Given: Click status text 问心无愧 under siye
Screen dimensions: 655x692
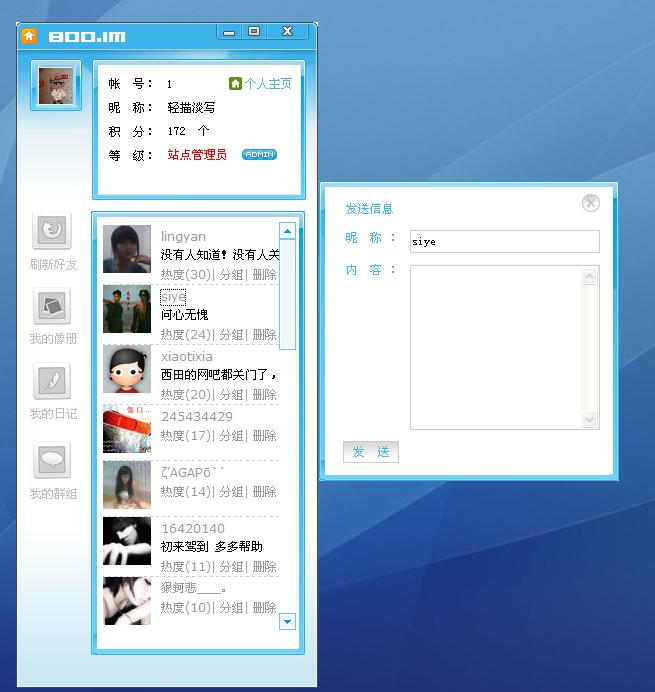Looking at the screenshot, I should (x=184, y=315).
